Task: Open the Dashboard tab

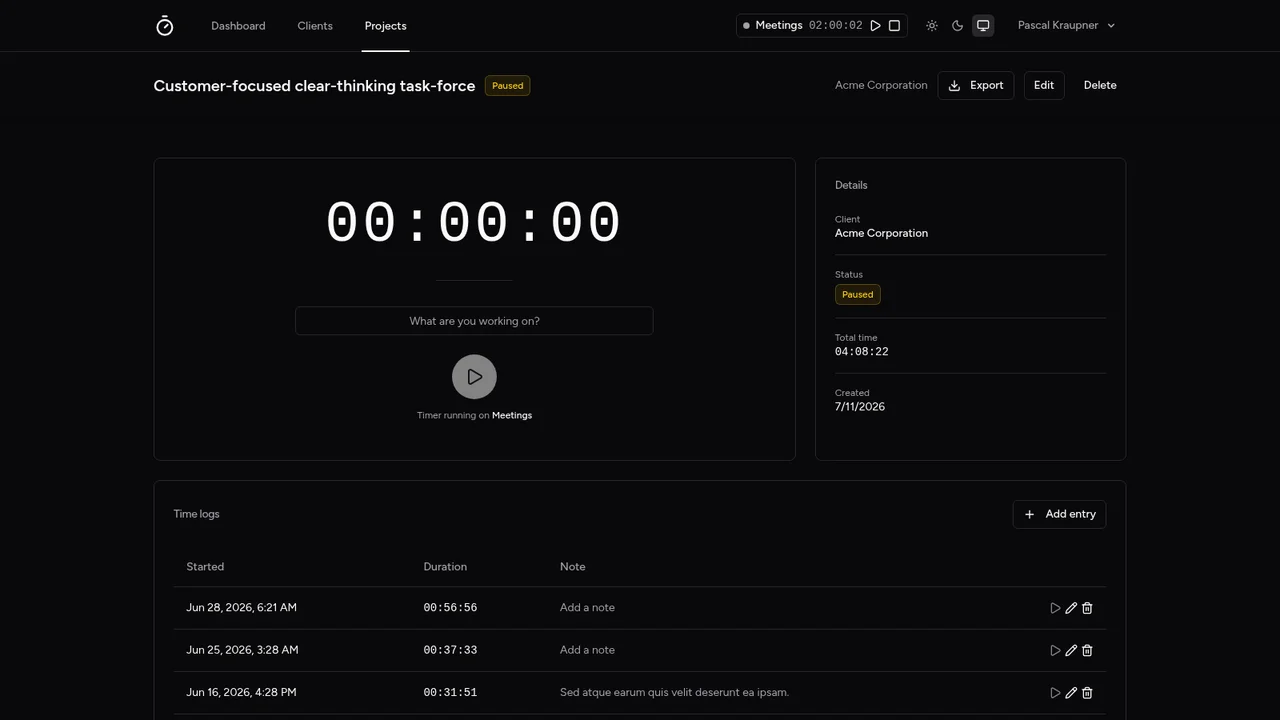Action: [x=238, y=26]
